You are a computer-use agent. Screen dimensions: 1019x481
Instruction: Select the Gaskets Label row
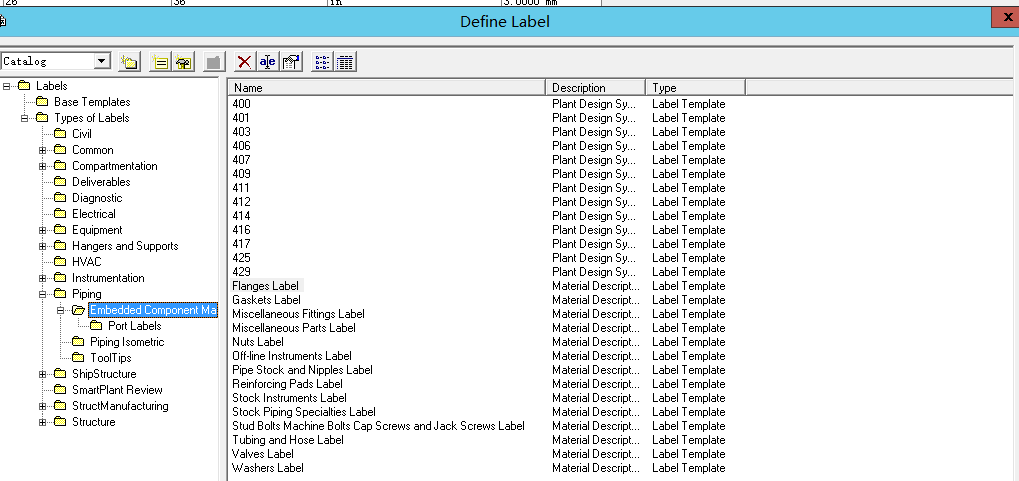(x=266, y=300)
